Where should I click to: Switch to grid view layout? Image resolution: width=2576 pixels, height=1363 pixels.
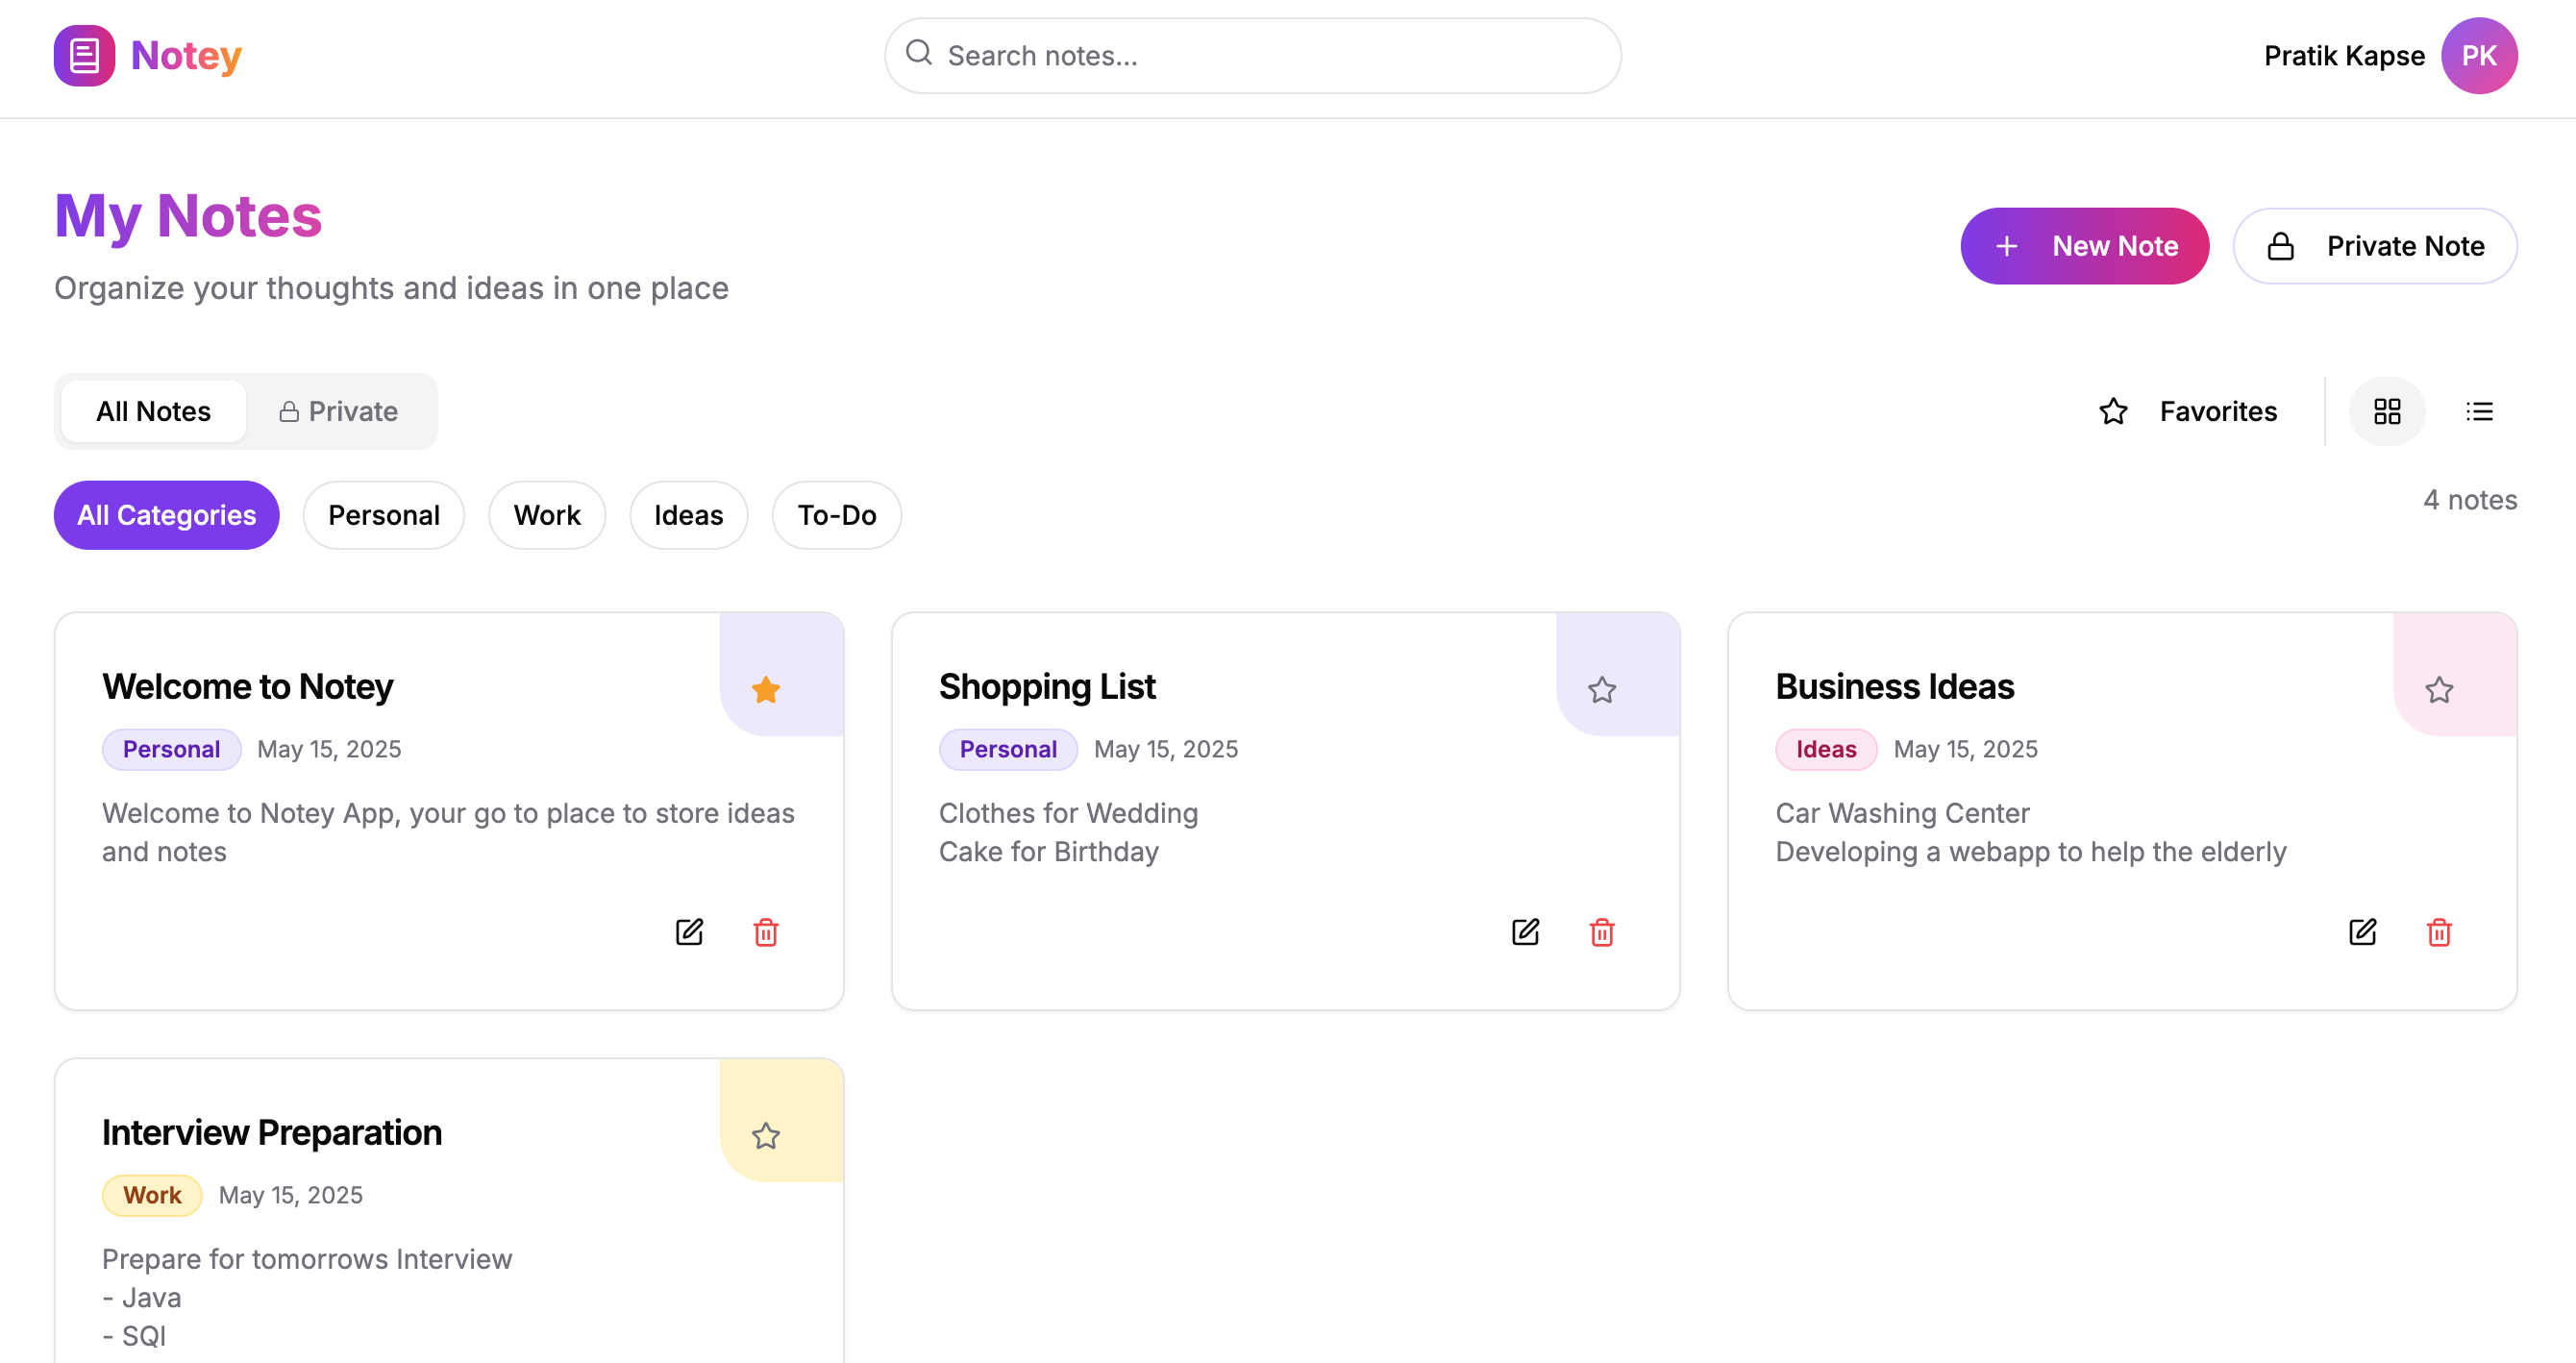click(x=2387, y=411)
